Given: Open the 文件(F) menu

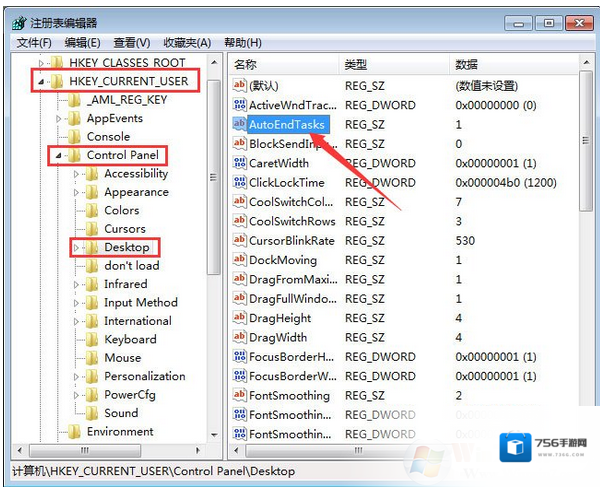Looking at the screenshot, I should (x=34, y=43).
